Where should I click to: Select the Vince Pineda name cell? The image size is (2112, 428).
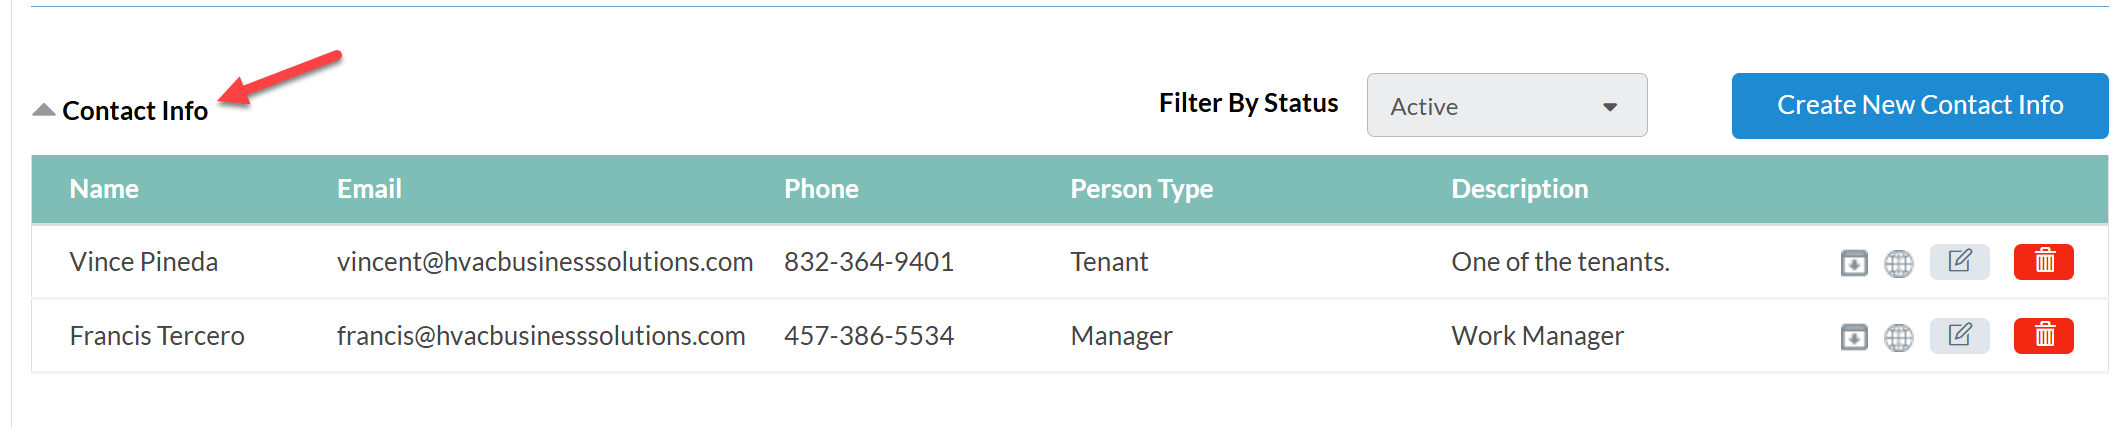click(x=144, y=262)
